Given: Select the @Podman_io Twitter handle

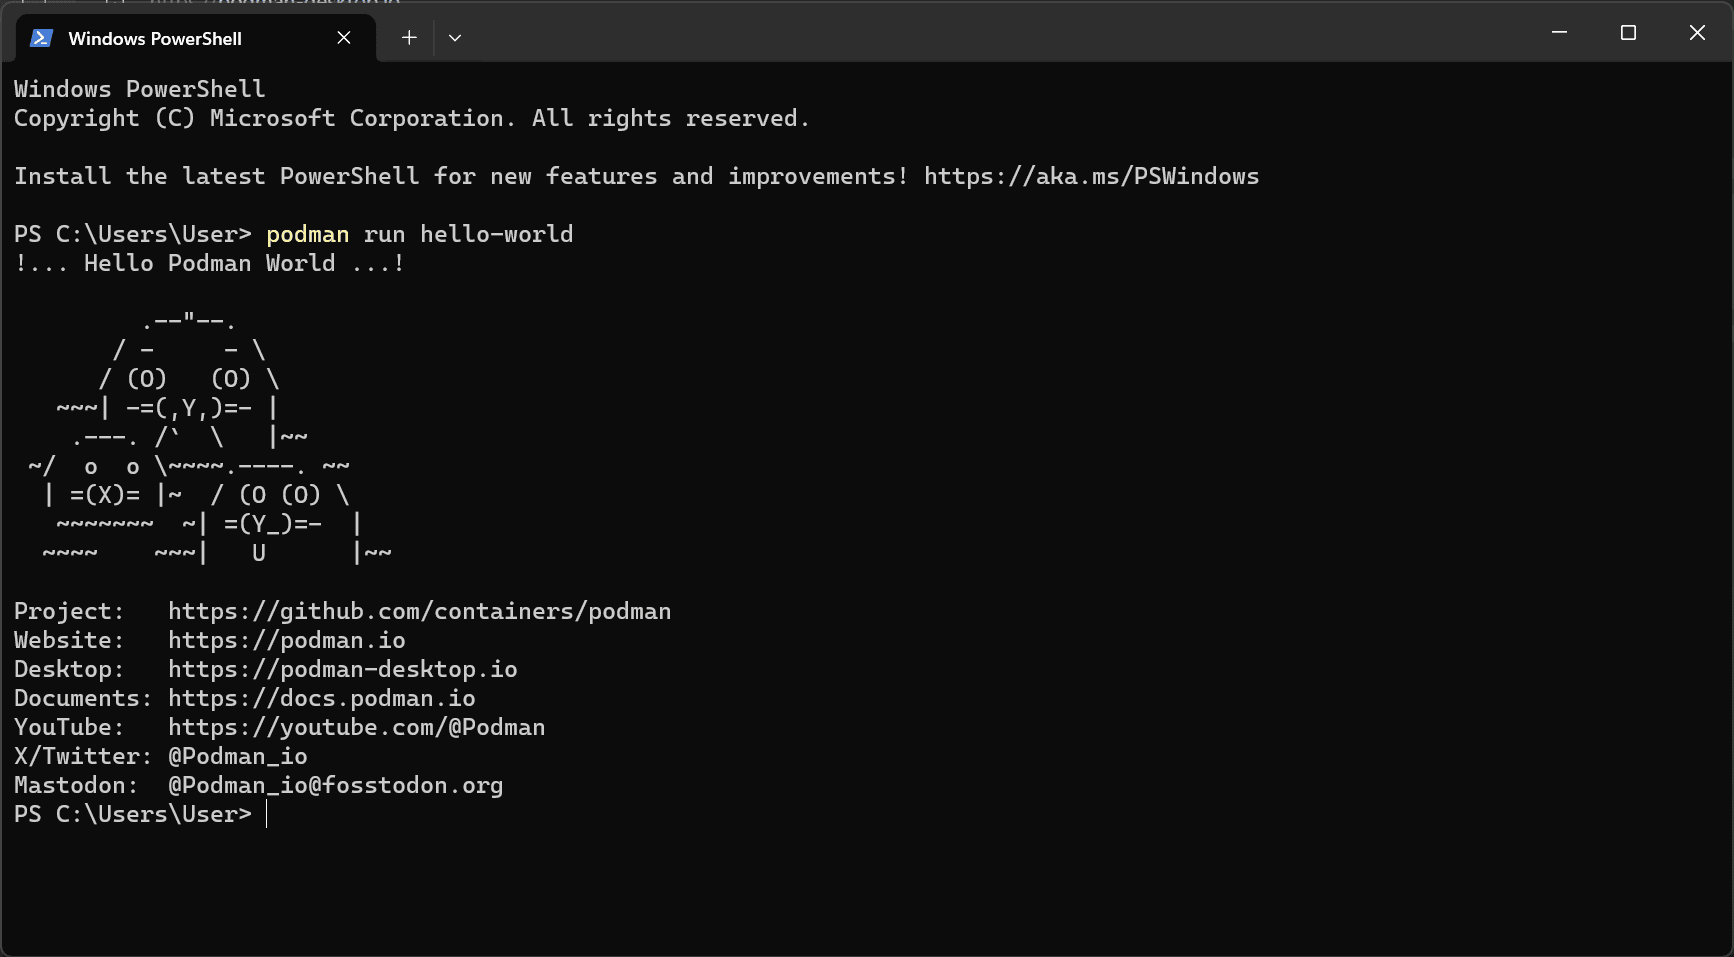Looking at the screenshot, I should pos(238,756).
